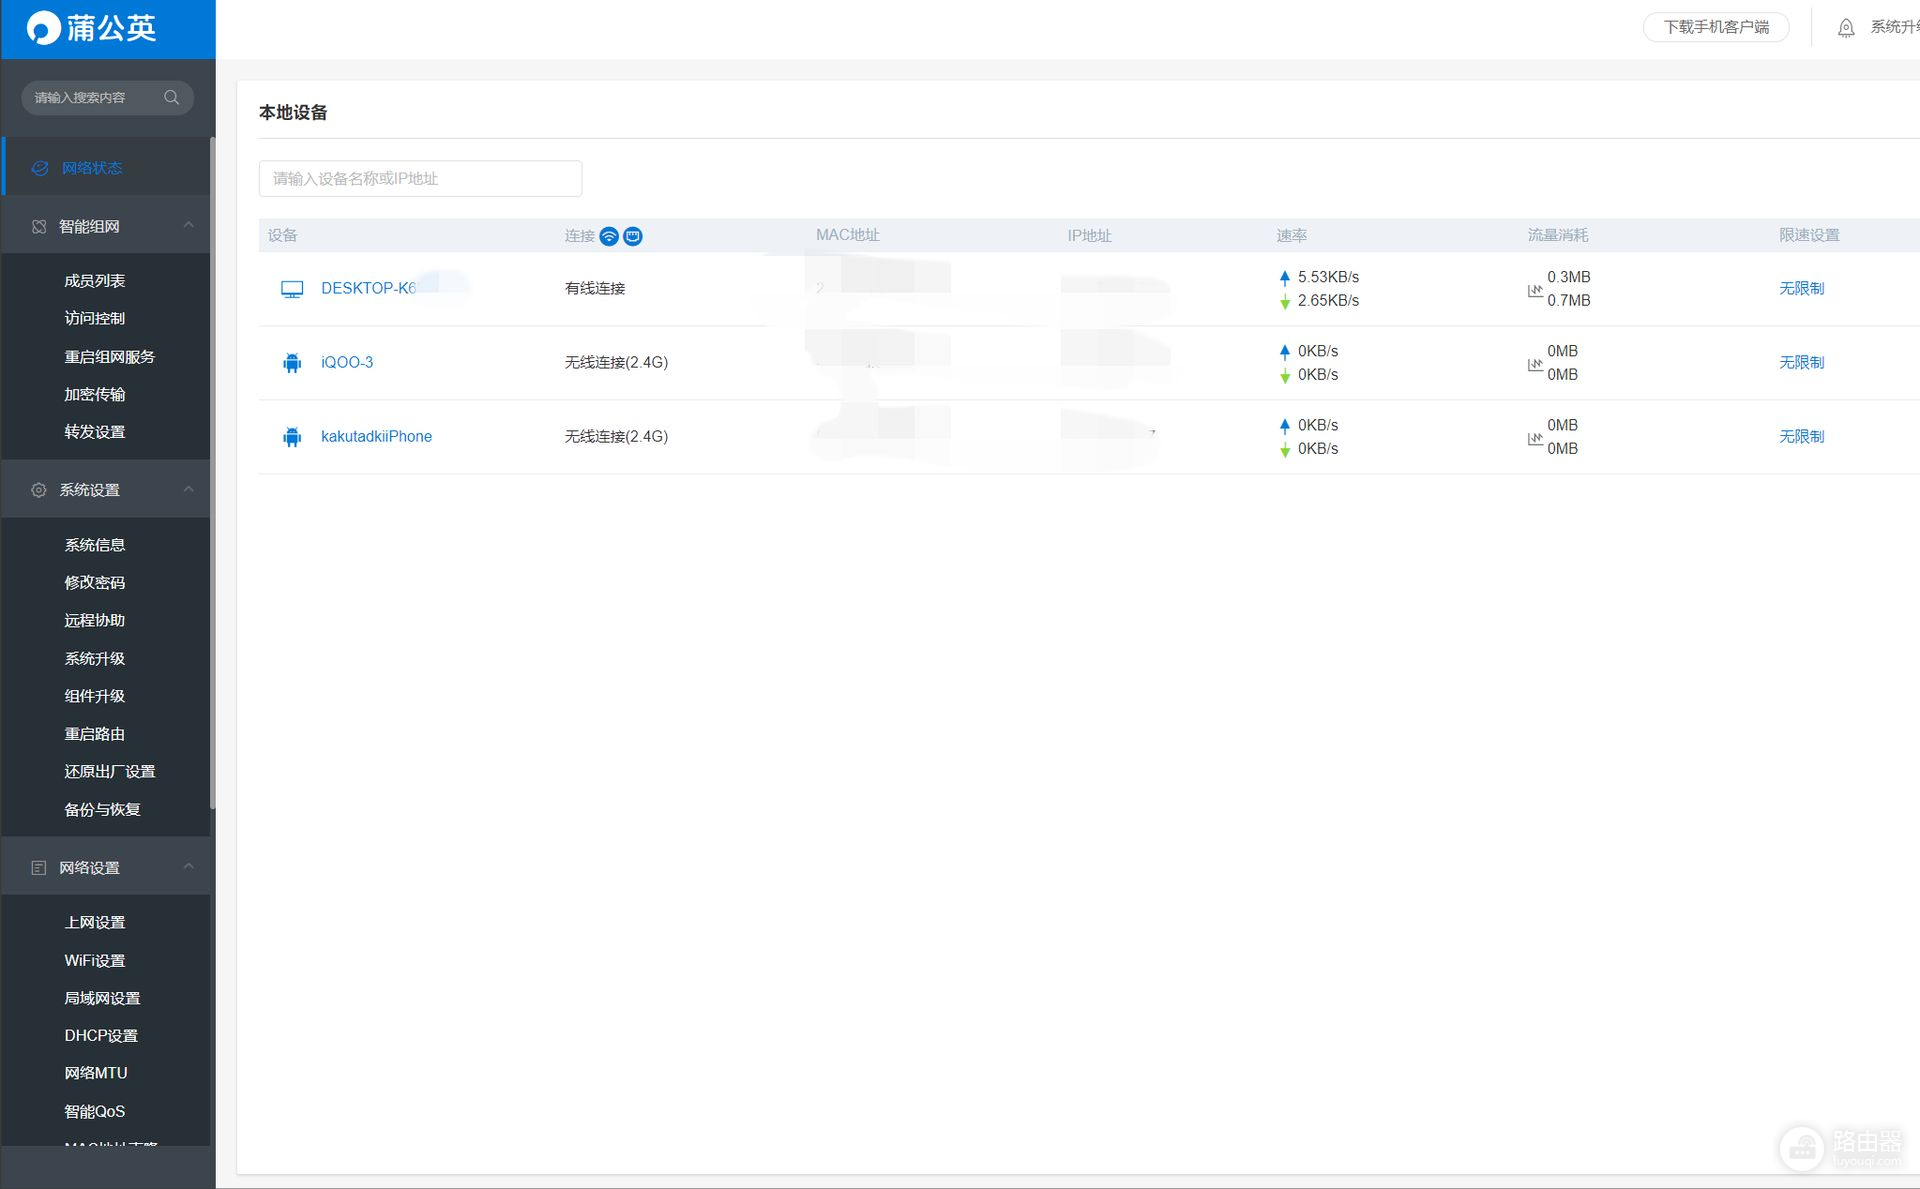
Task: Go to 智能QoS settings
Action: click(x=95, y=1111)
